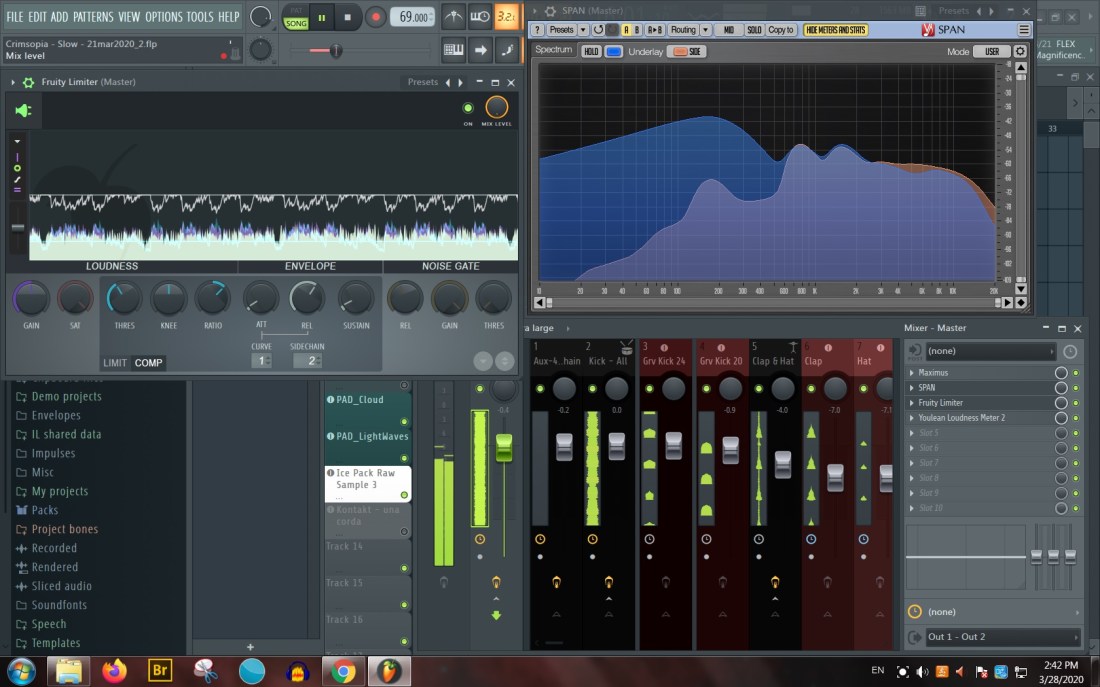This screenshot has height=687, width=1100.
Task: Click the metronome icon in the toolbar
Action: pos(453,17)
